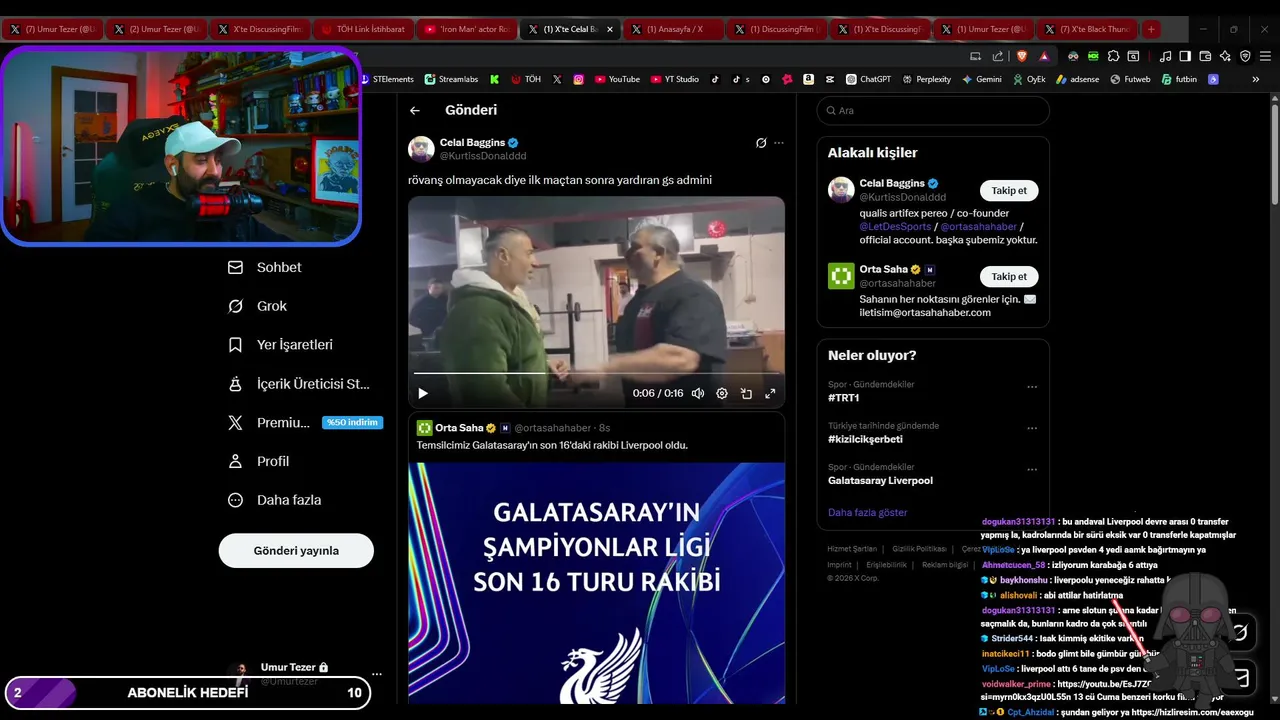Switch to the 'Iron Man' actor YouTube tab
This screenshot has width=1280, height=720.
[465, 29]
